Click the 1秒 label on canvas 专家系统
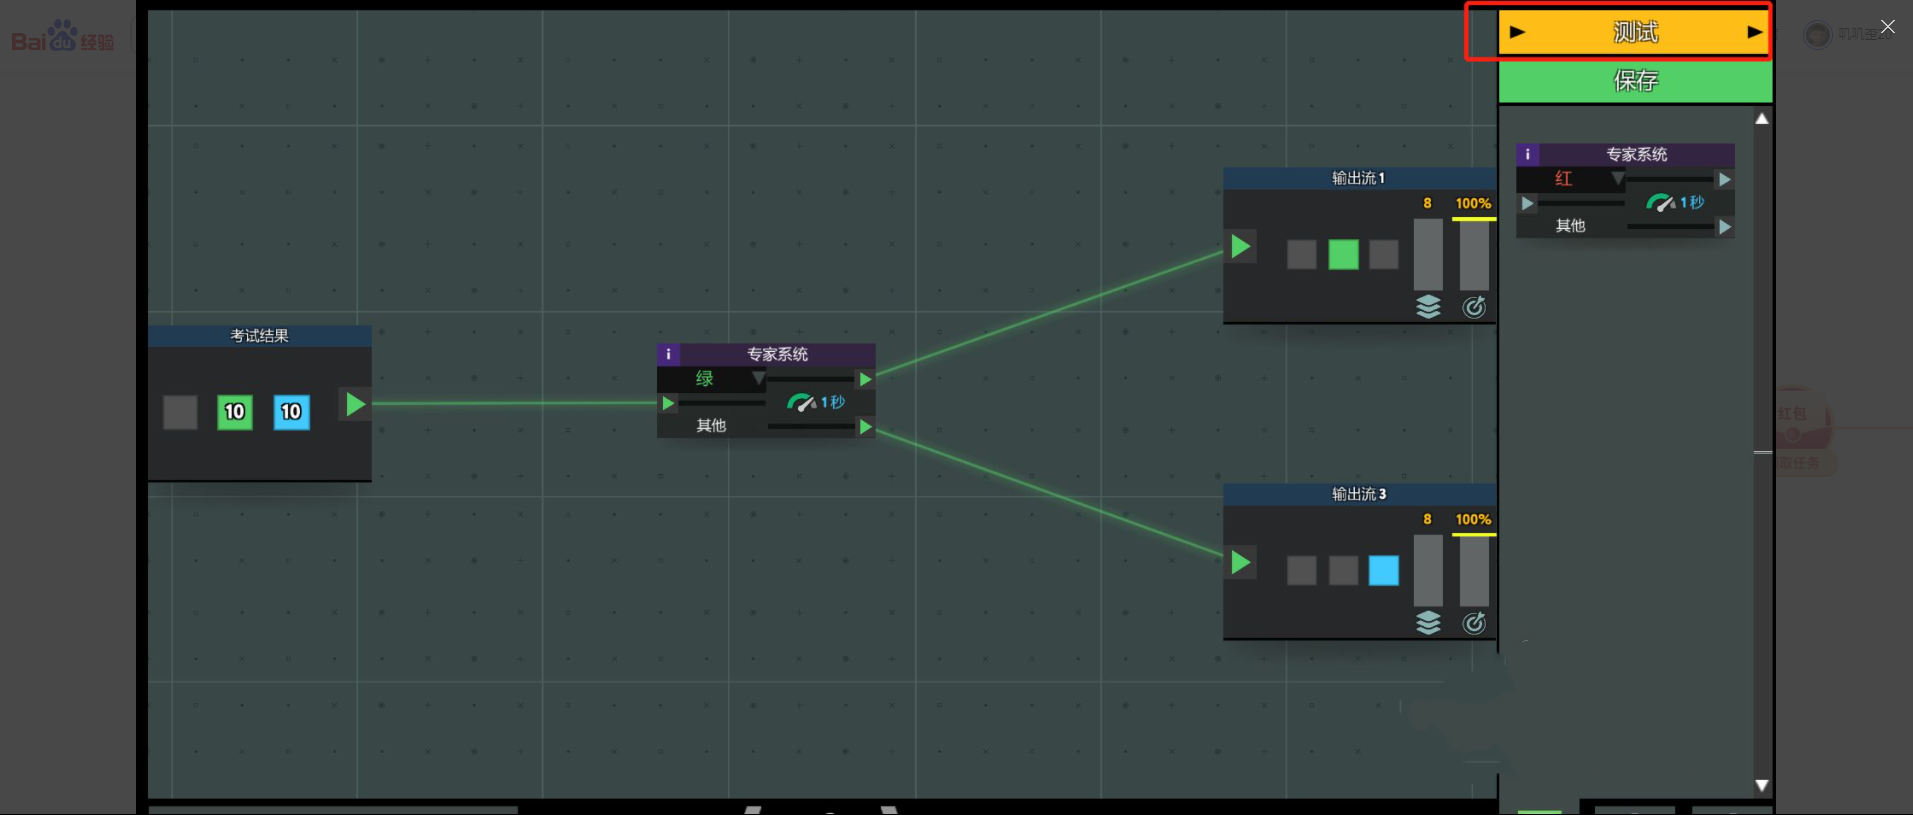This screenshot has width=1913, height=815. (x=833, y=402)
